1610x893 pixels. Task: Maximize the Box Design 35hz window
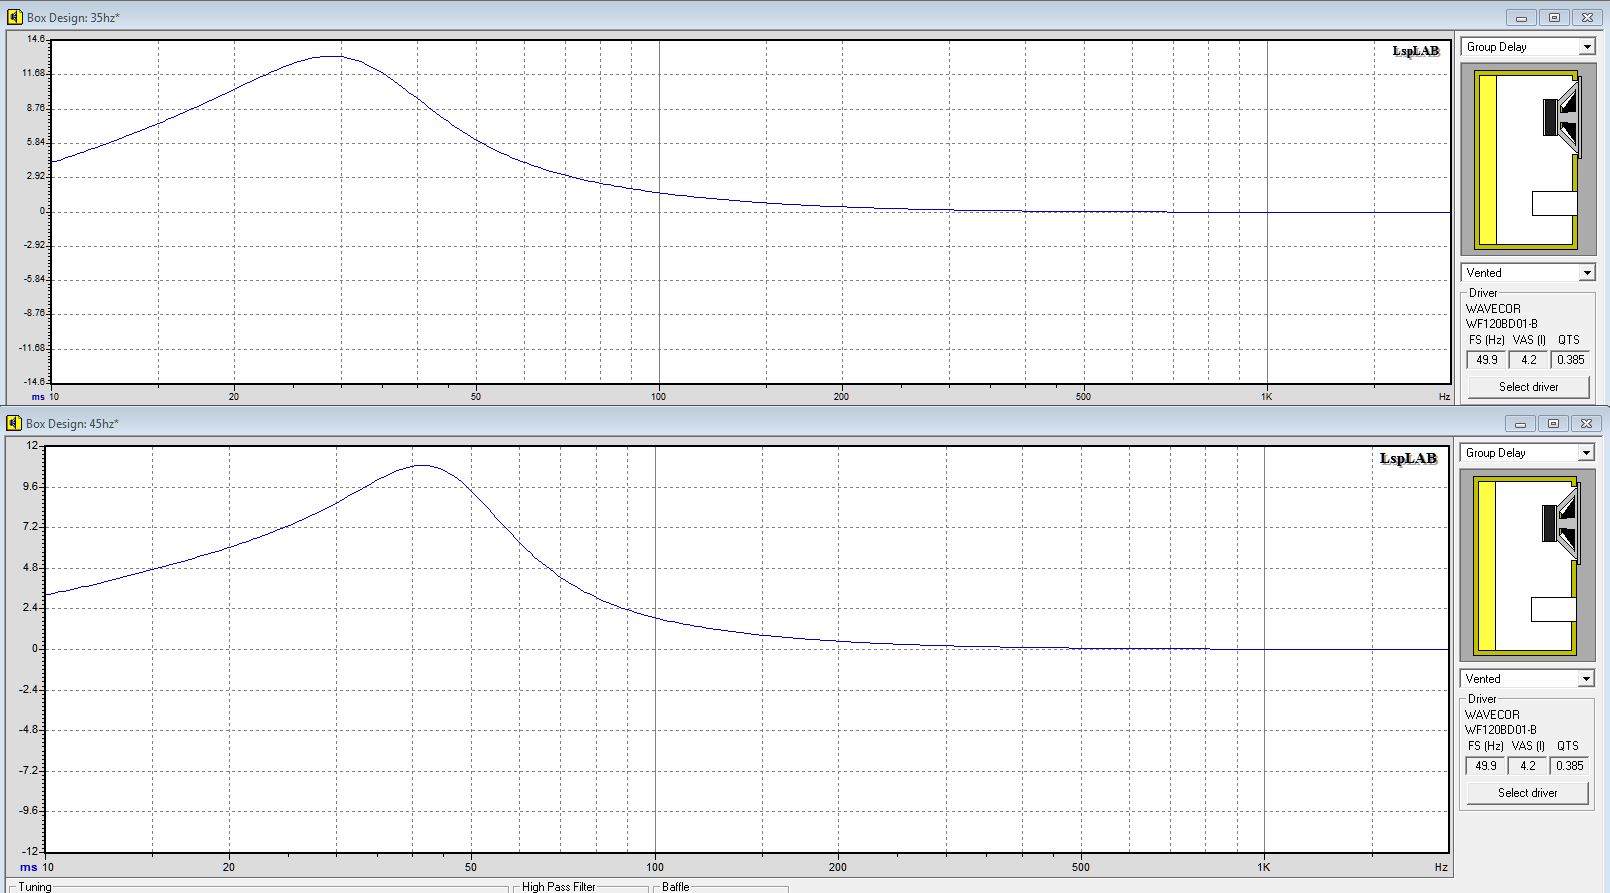coord(1554,17)
